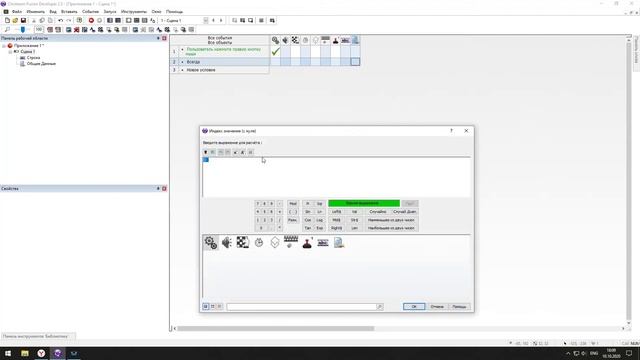Switch dialog object list to first view mode
This screenshot has height=360, width=640.
pyautogui.click(x=206, y=307)
